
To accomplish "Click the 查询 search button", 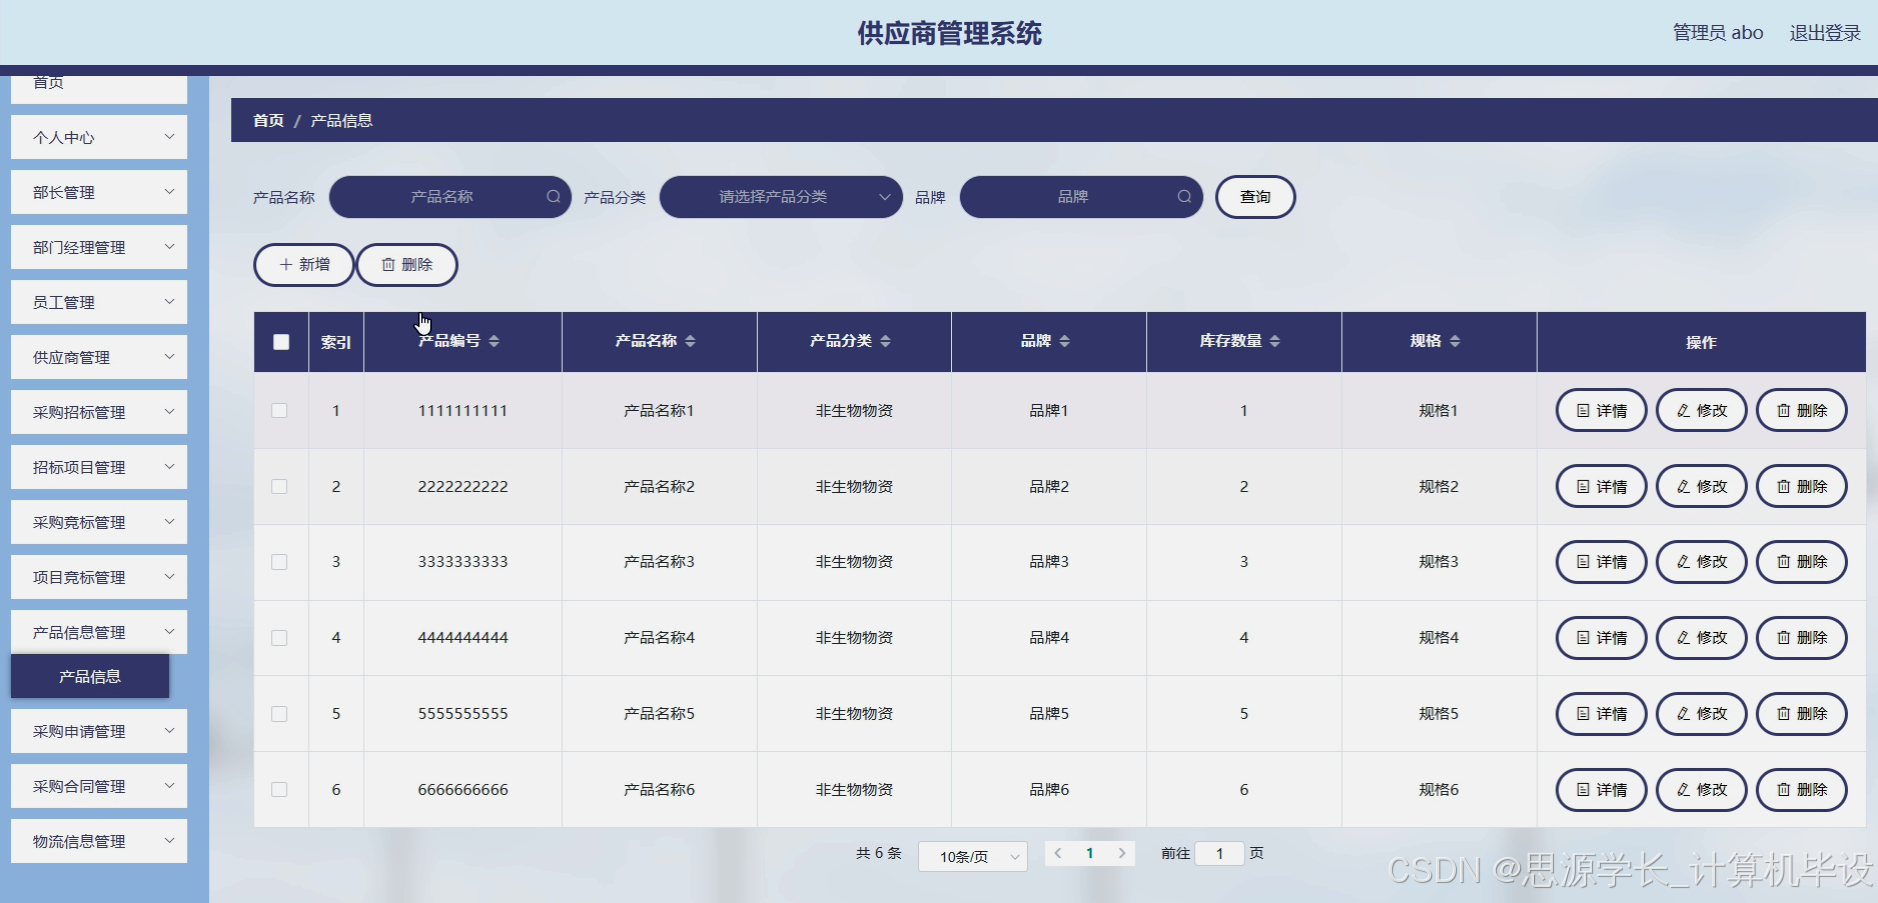I will pyautogui.click(x=1255, y=197).
